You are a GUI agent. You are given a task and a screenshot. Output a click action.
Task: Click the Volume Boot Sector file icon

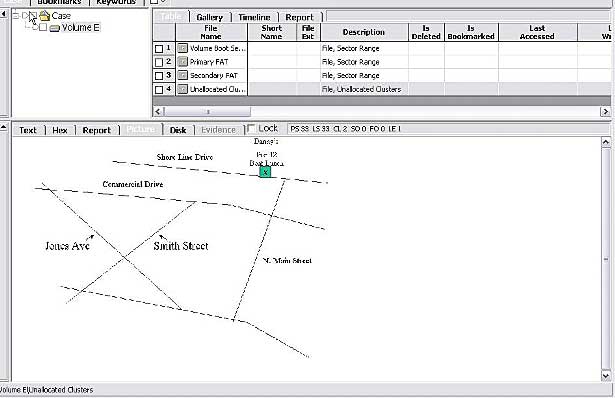[x=182, y=48]
